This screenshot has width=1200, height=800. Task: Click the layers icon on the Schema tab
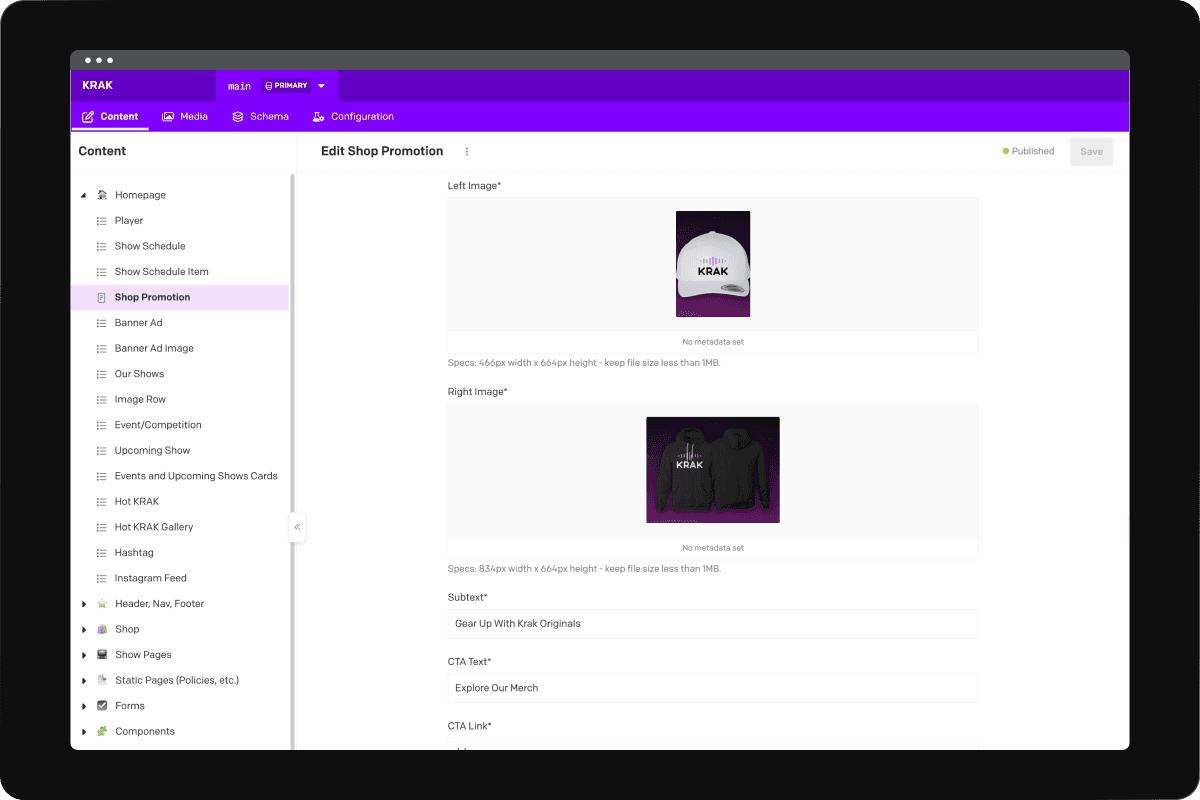[238, 116]
